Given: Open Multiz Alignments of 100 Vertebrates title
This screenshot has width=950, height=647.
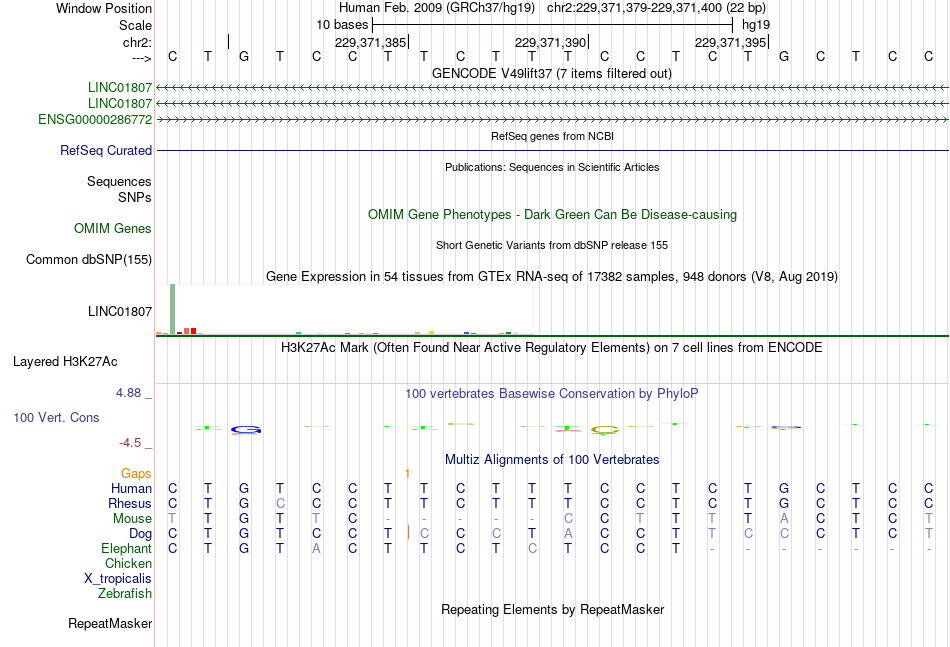Looking at the screenshot, I should click(552, 460).
